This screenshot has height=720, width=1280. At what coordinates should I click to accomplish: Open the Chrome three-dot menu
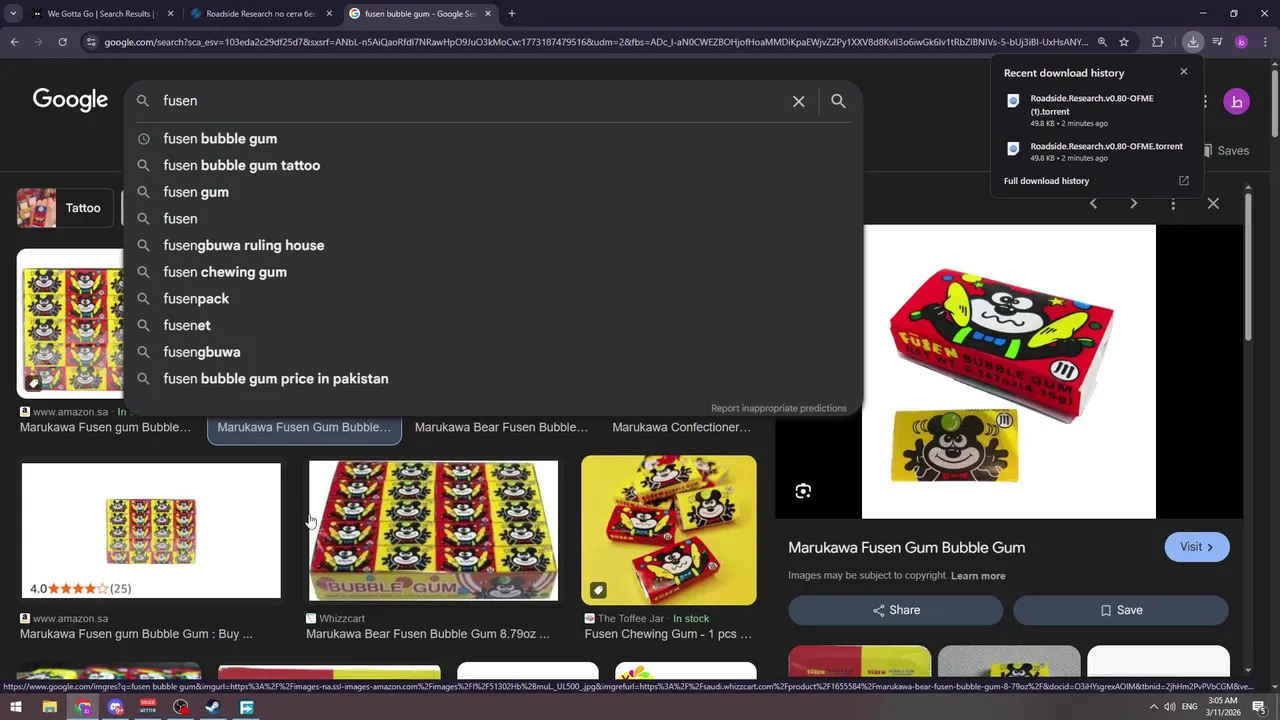click(1264, 42)
